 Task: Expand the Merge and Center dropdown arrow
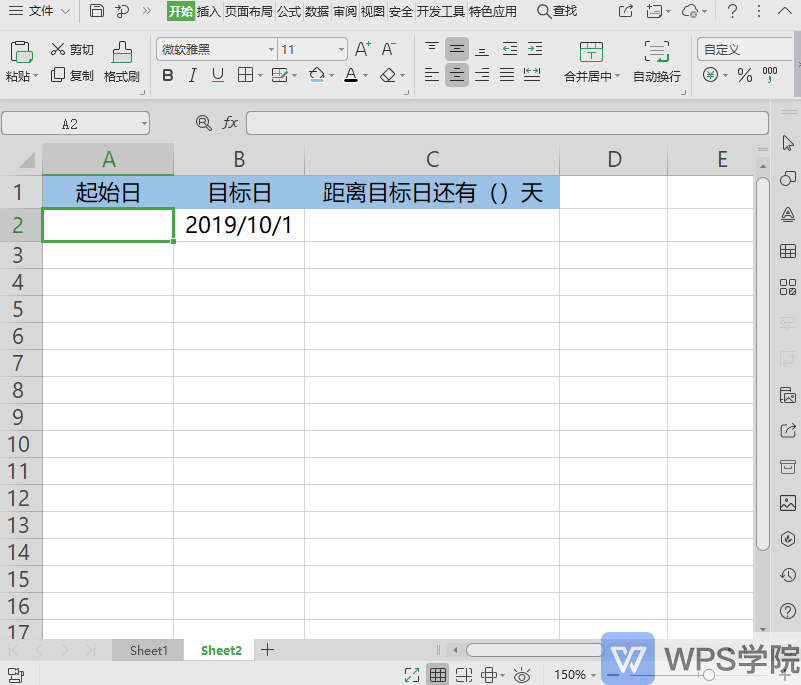click(618, 76)
